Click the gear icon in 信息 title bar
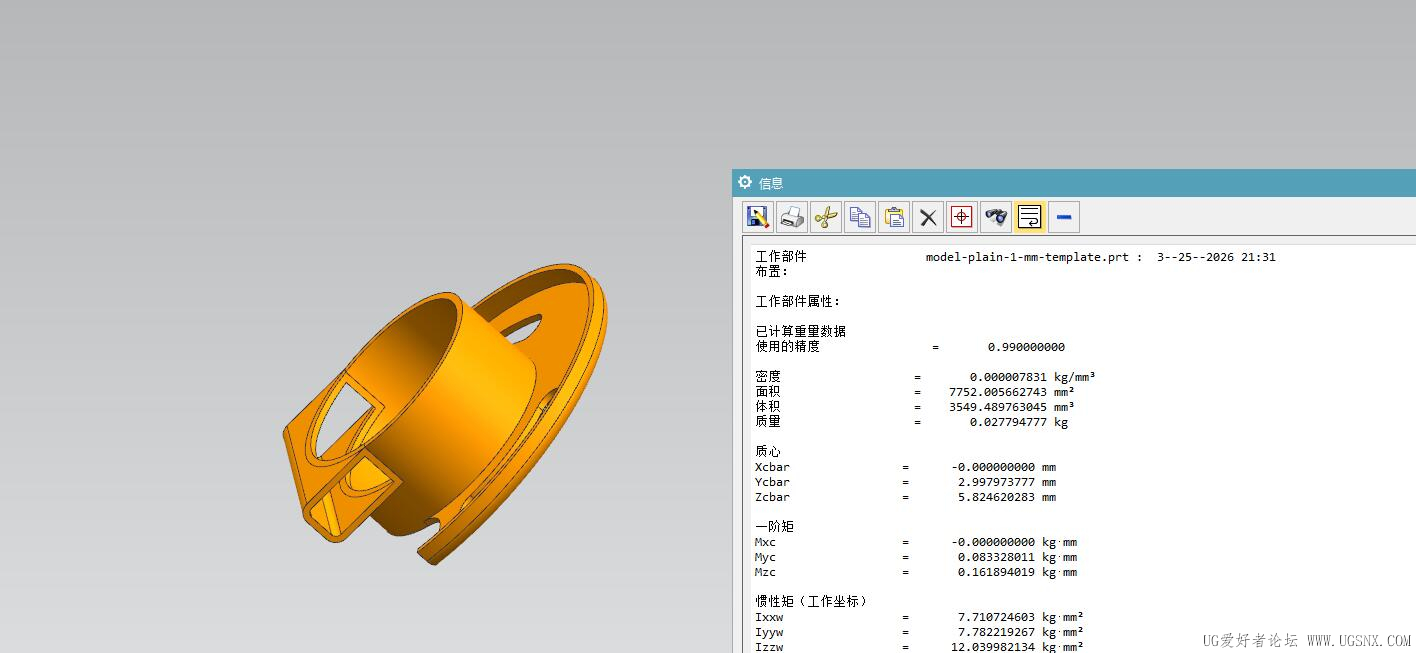1416x653 pixels. [x=745, y=182]
